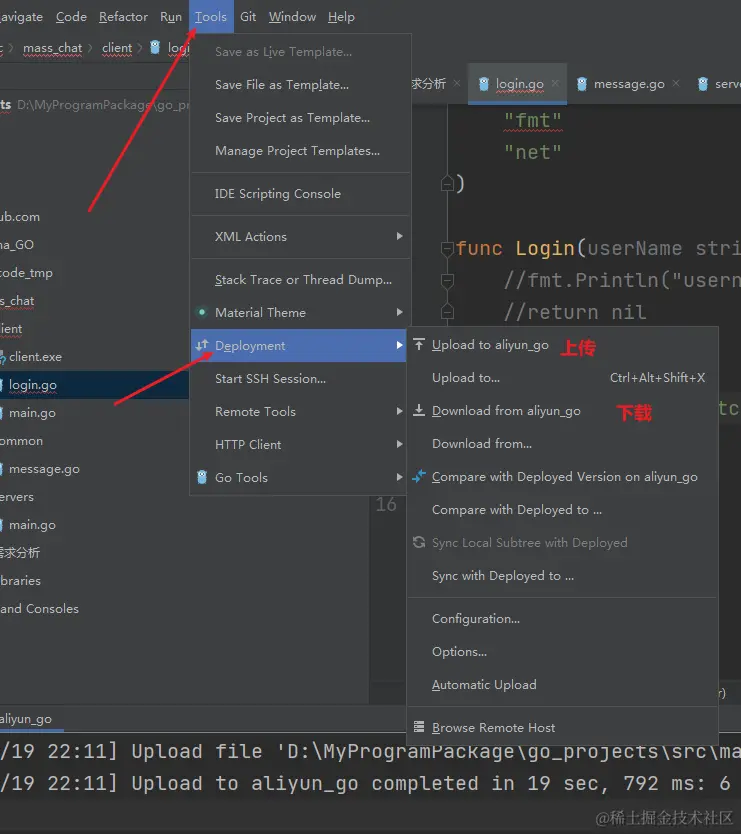Click "net" import text in editor

click(533, 153)
